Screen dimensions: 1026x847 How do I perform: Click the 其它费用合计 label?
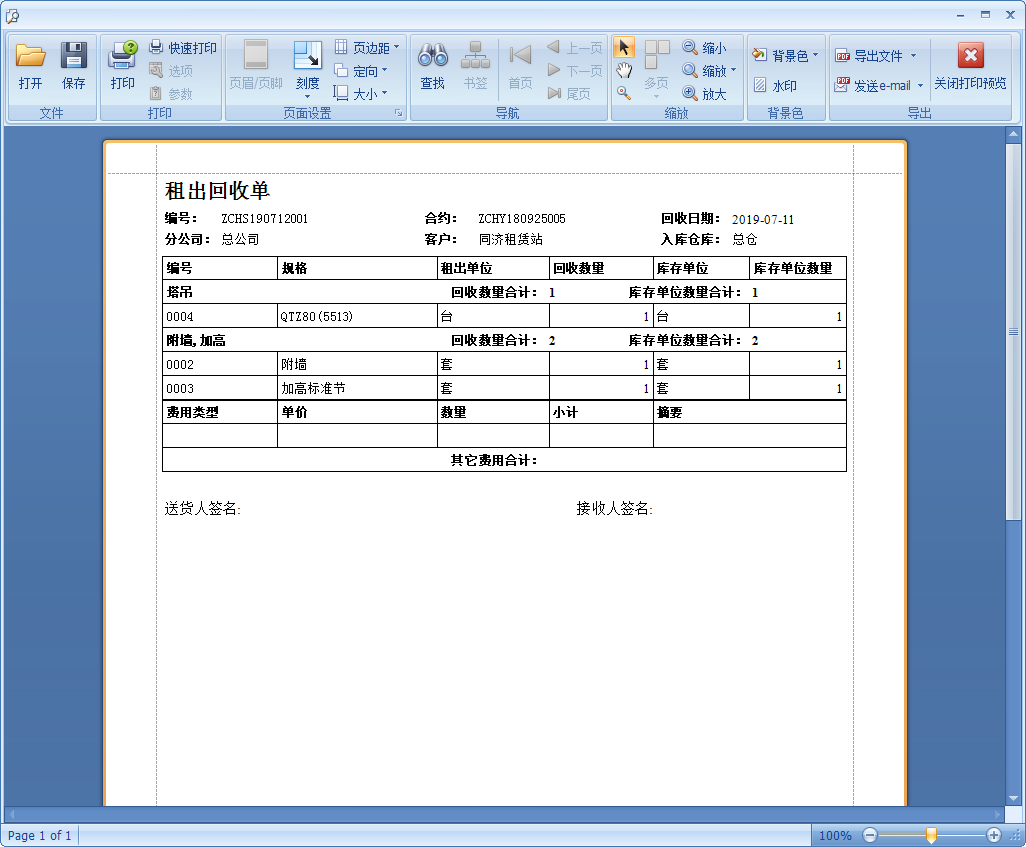494,460
